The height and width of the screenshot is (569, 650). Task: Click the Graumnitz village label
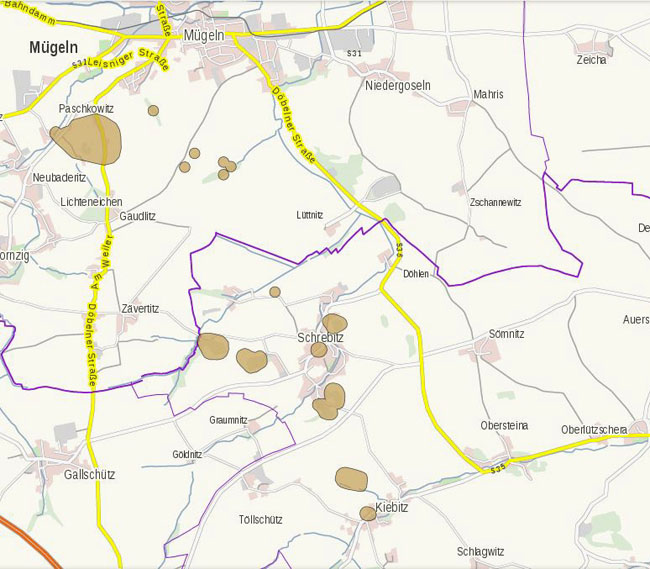[x=228, y=420]
